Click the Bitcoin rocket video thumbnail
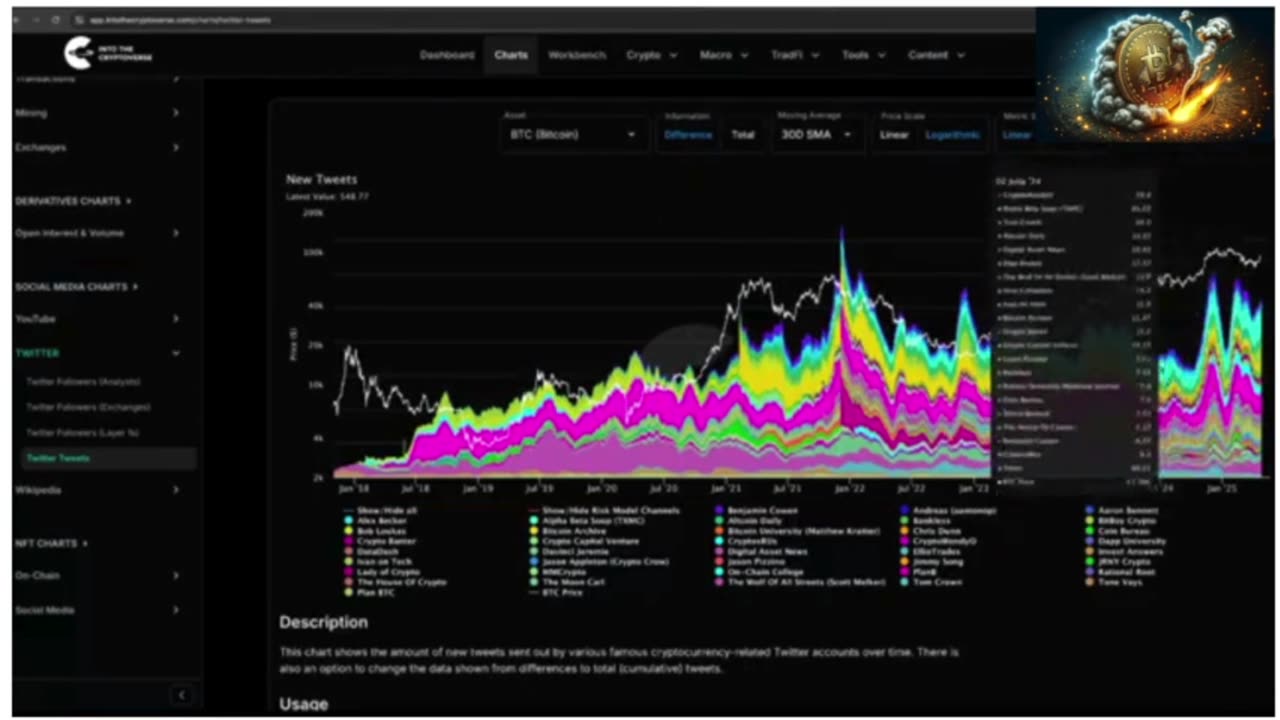This screenshot has width=1280, height=720. click(x=1155, y=75)
